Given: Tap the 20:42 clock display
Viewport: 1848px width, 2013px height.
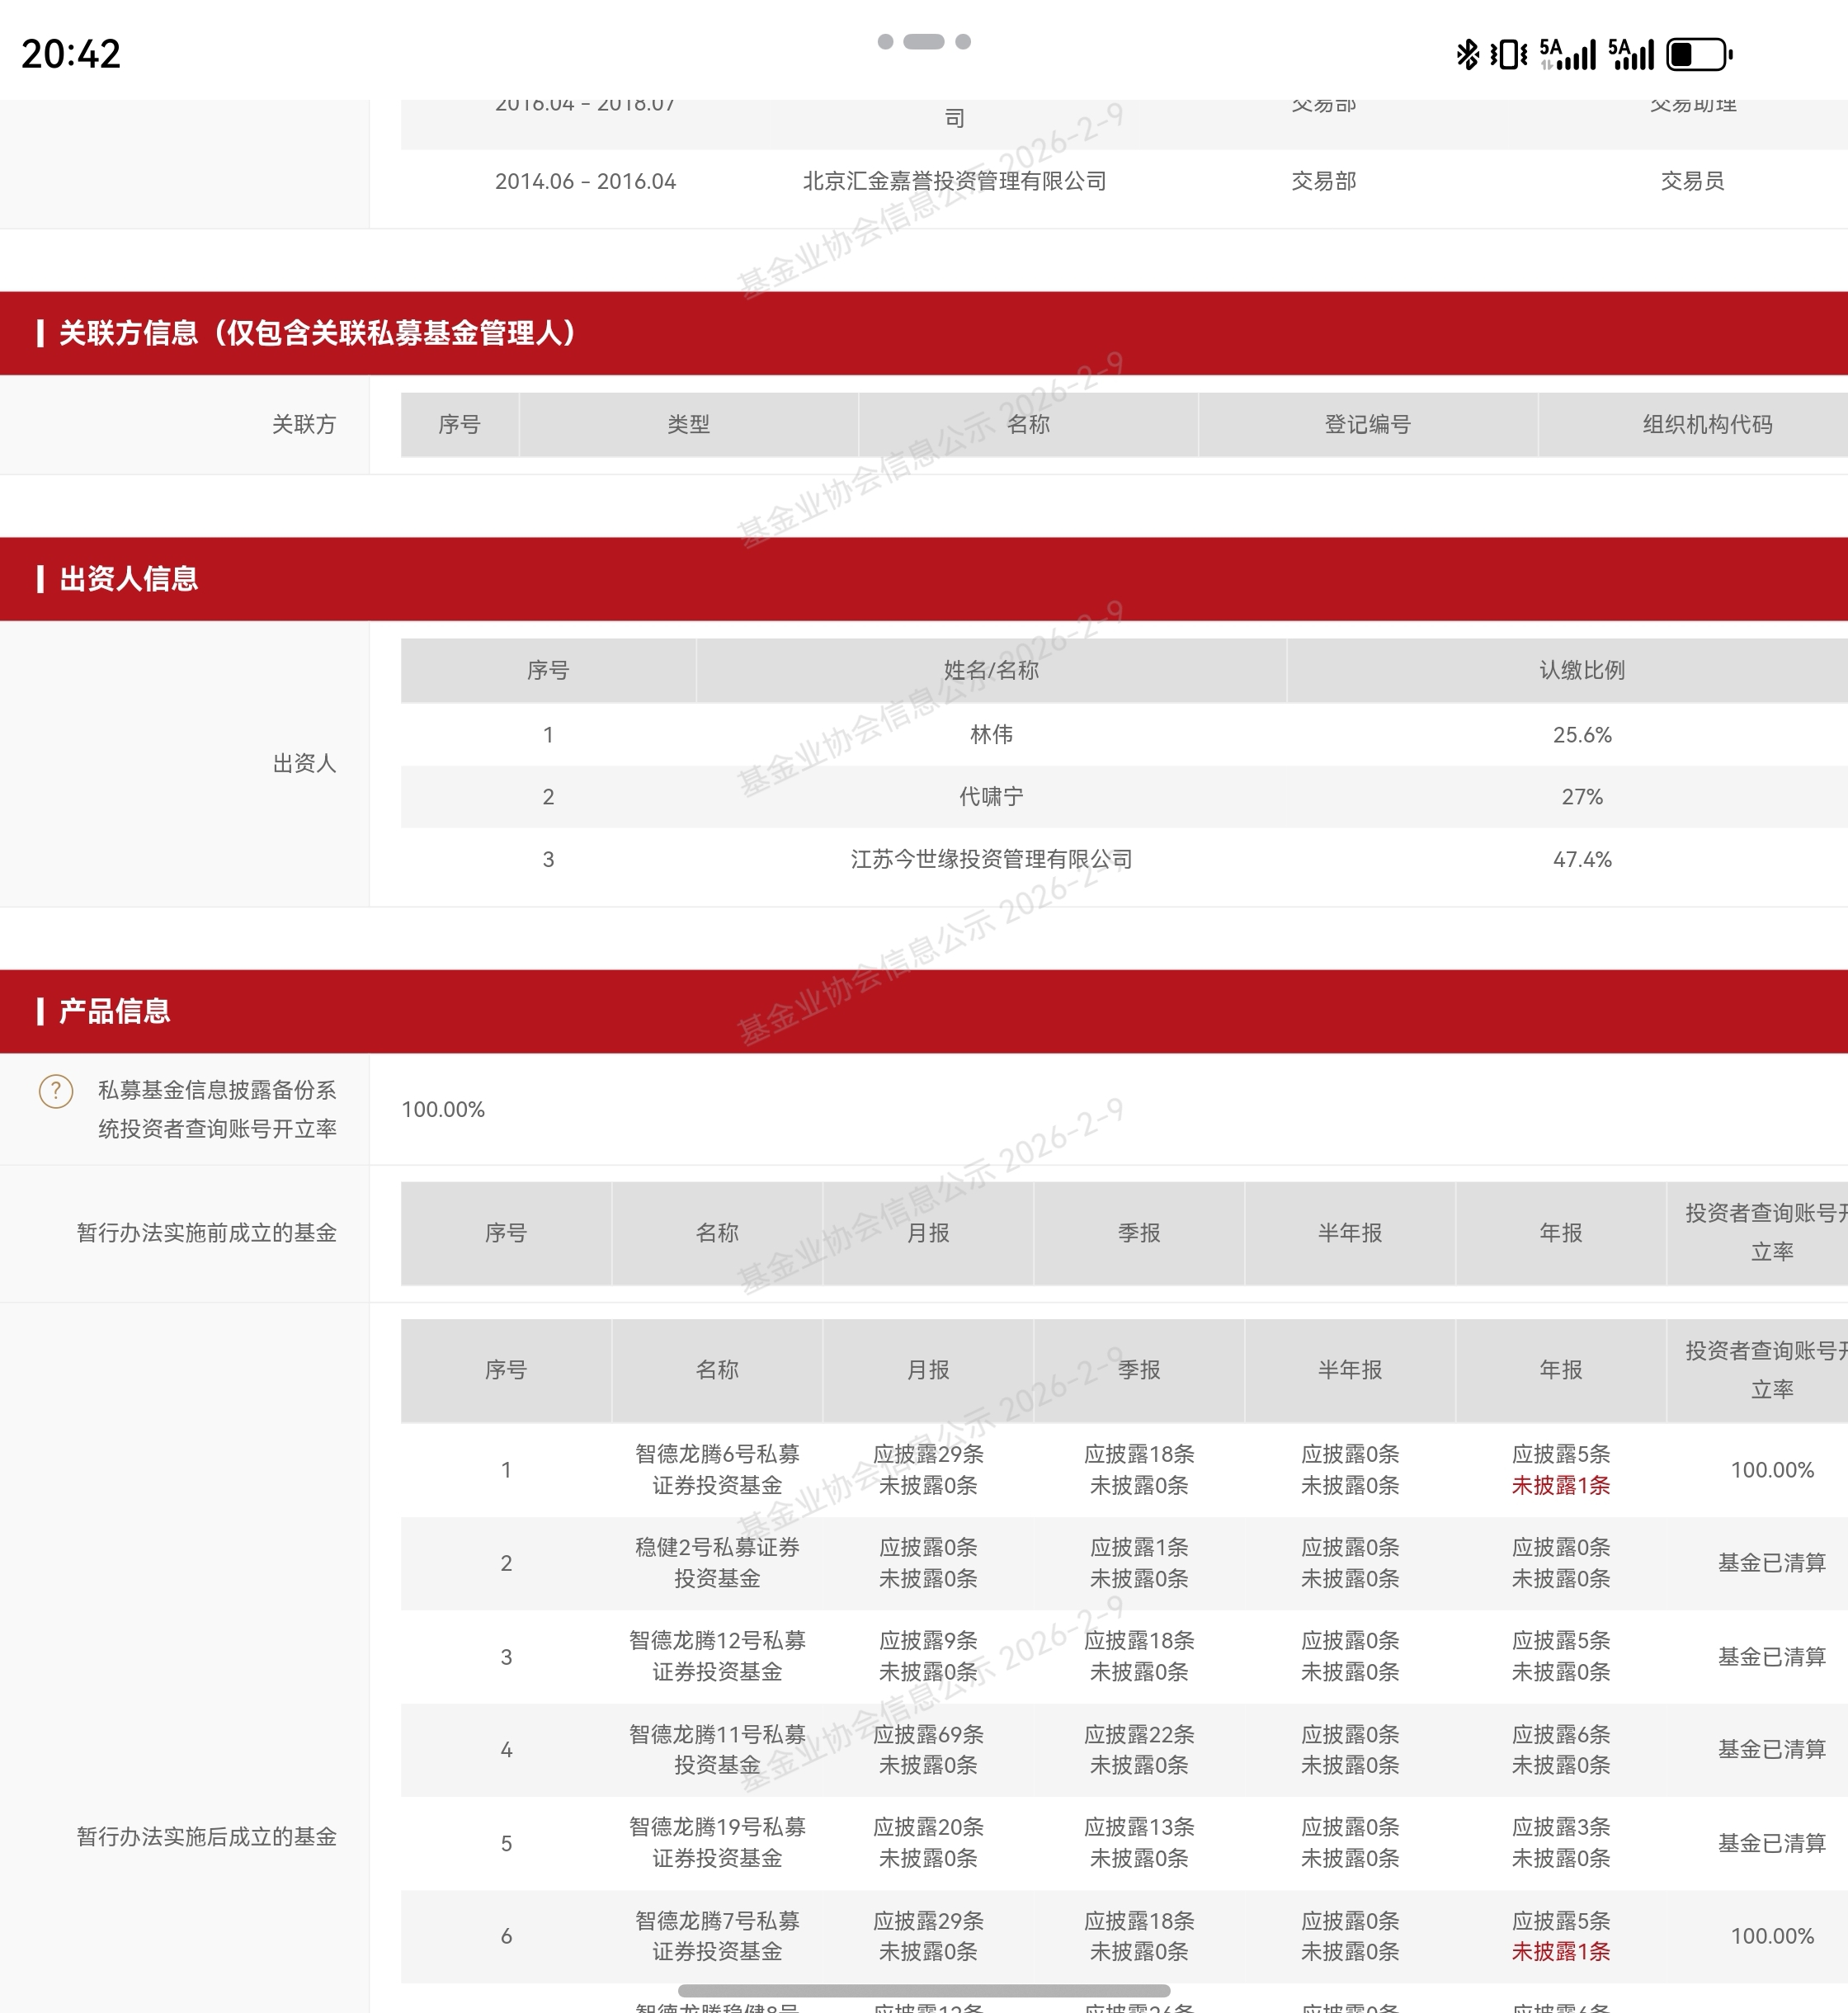Looking at the screenshot, I should coord(71,54).
